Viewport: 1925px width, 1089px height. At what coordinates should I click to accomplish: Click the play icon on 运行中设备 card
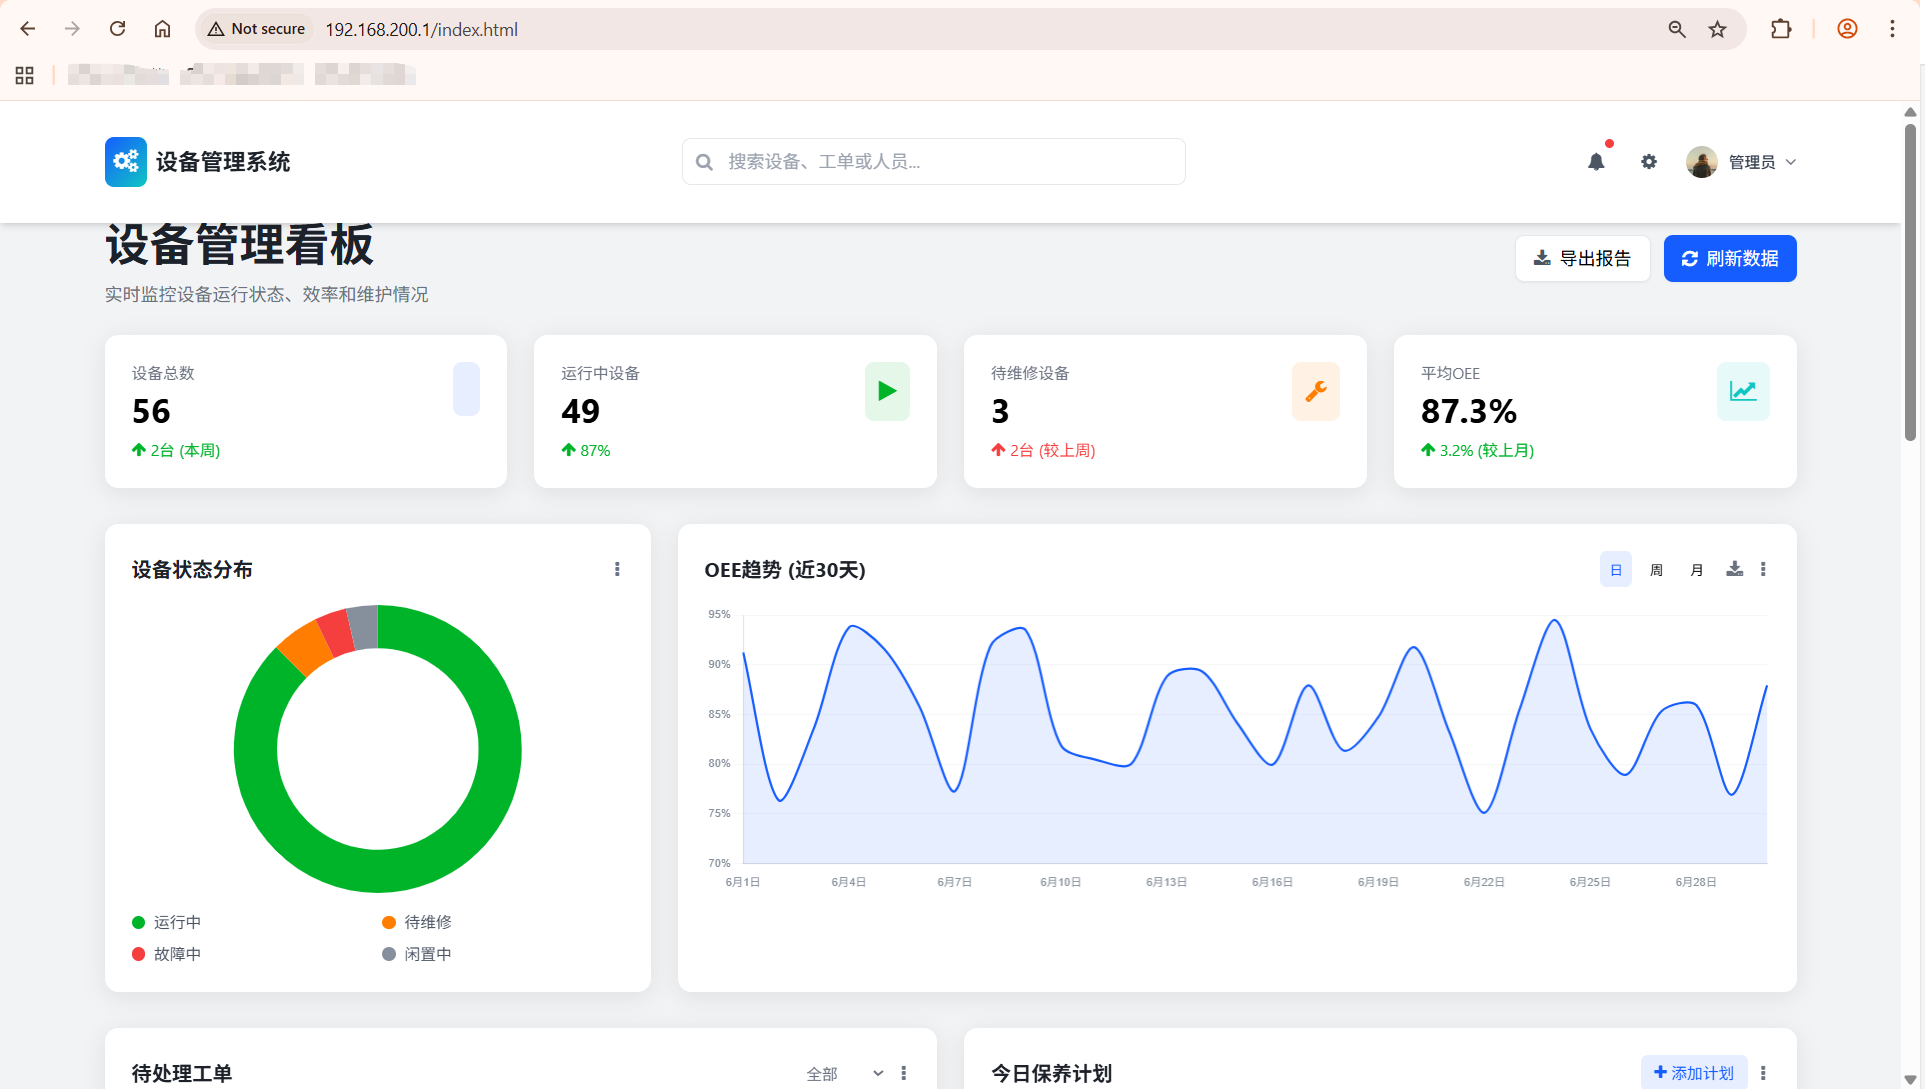tap(887, 391)
